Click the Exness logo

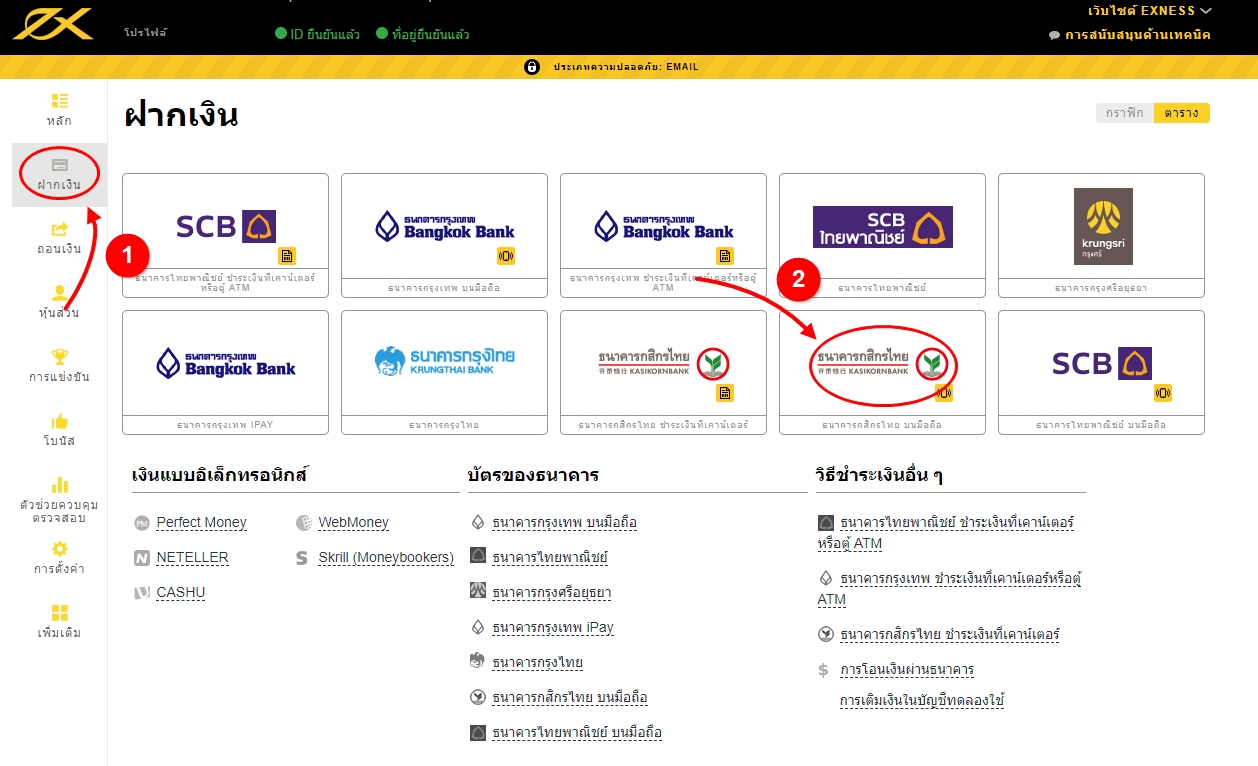point(53,23)
